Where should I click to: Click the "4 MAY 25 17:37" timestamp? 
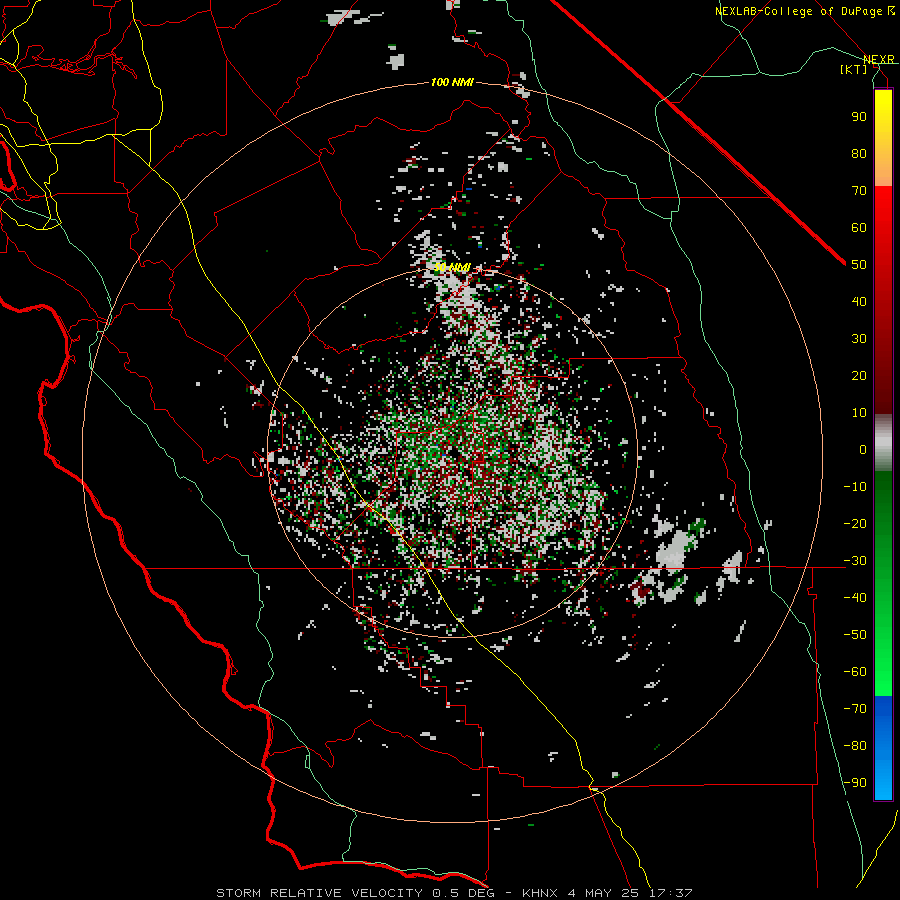coord(630,893)
